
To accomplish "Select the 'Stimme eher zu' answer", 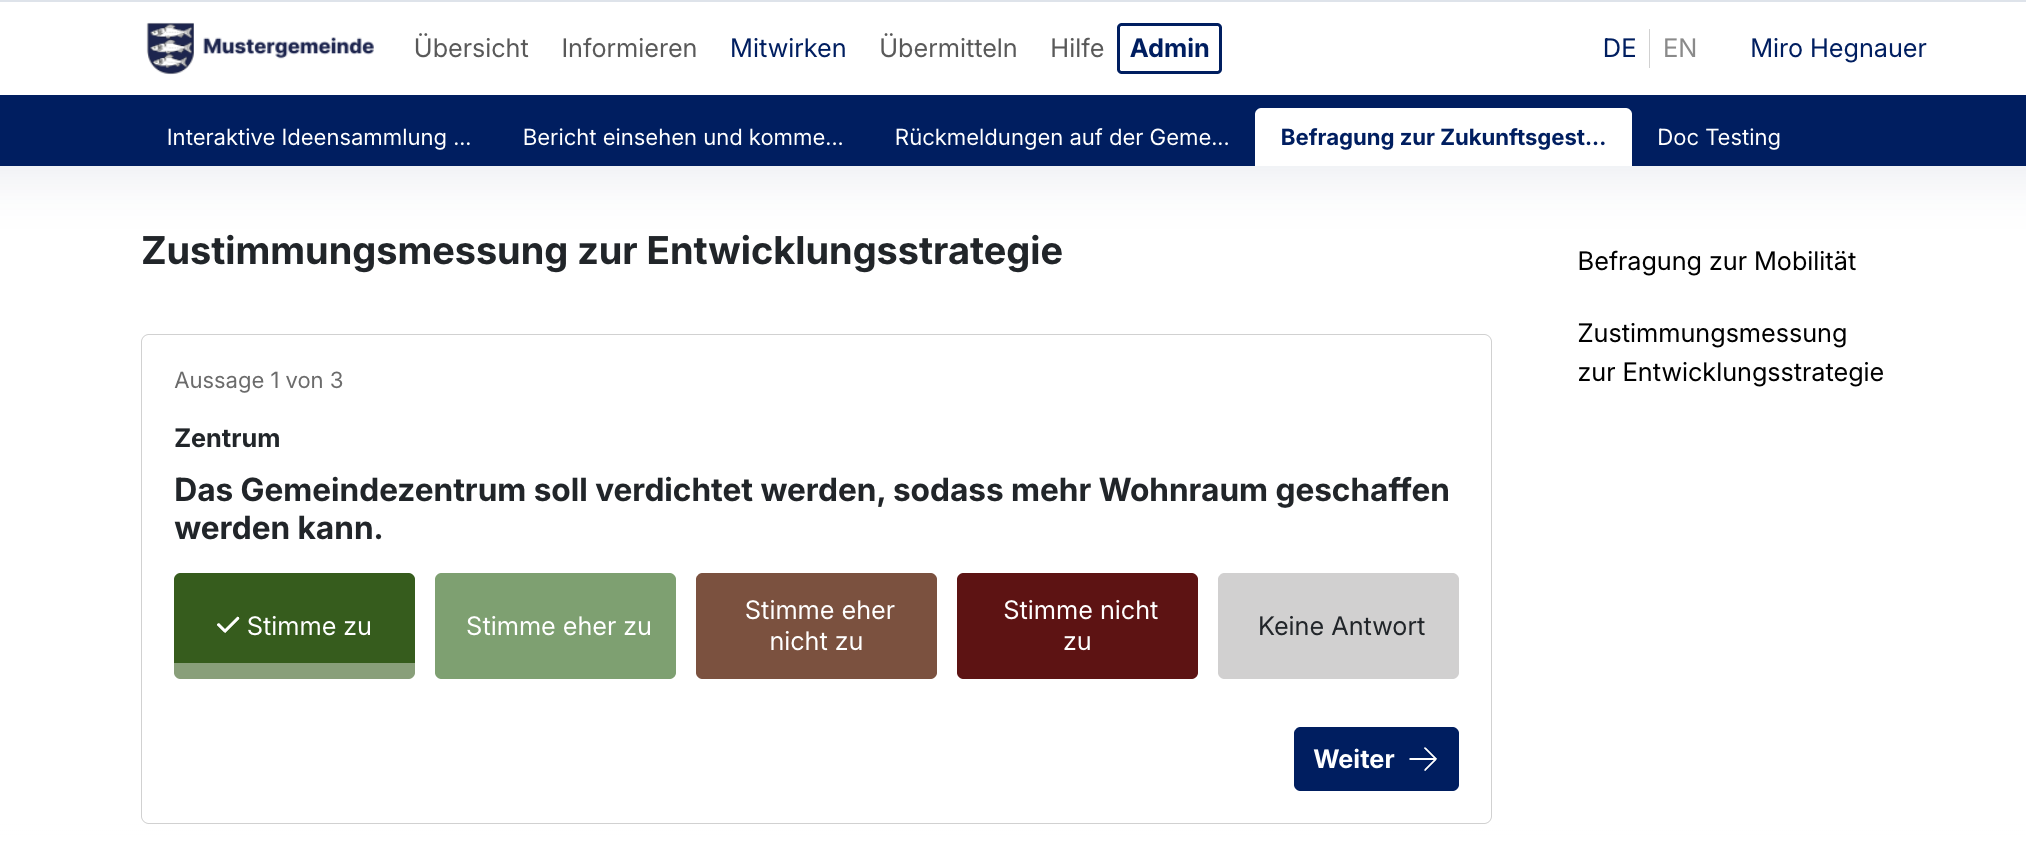I will (x=555, y=626).
